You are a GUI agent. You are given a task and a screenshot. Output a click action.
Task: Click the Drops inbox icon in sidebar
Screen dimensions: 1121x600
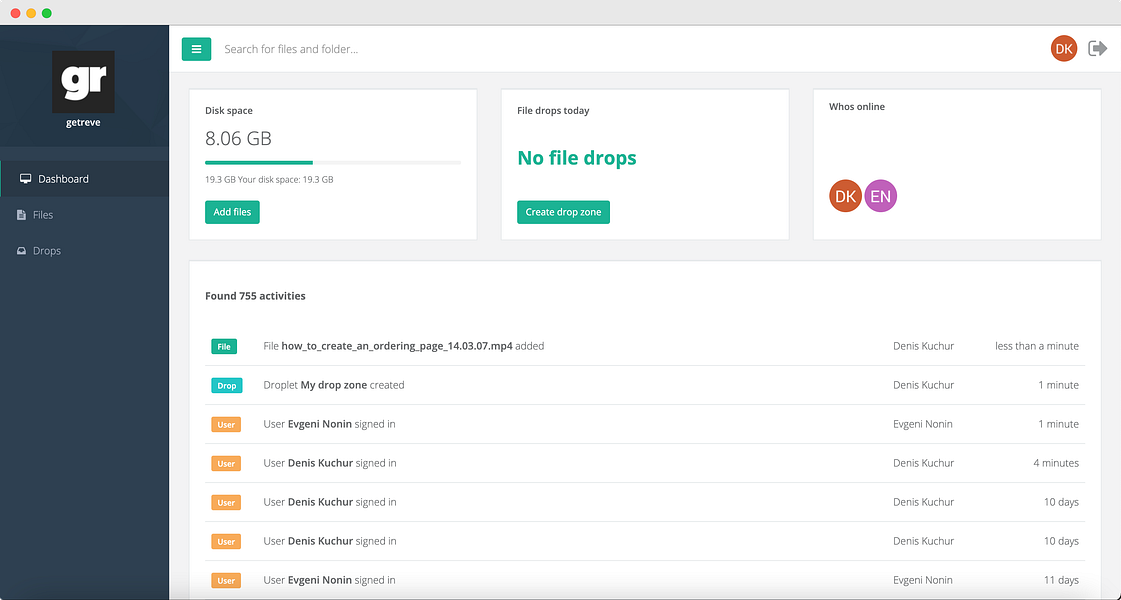(x=21, y=251)
